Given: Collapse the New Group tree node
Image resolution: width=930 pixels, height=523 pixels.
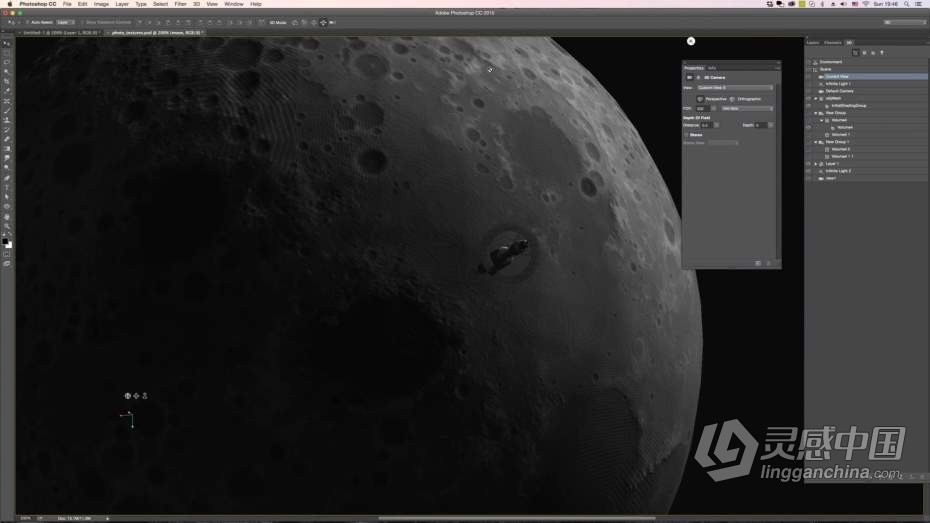Looking at the screenshot, I should click(x=816, y=113).
